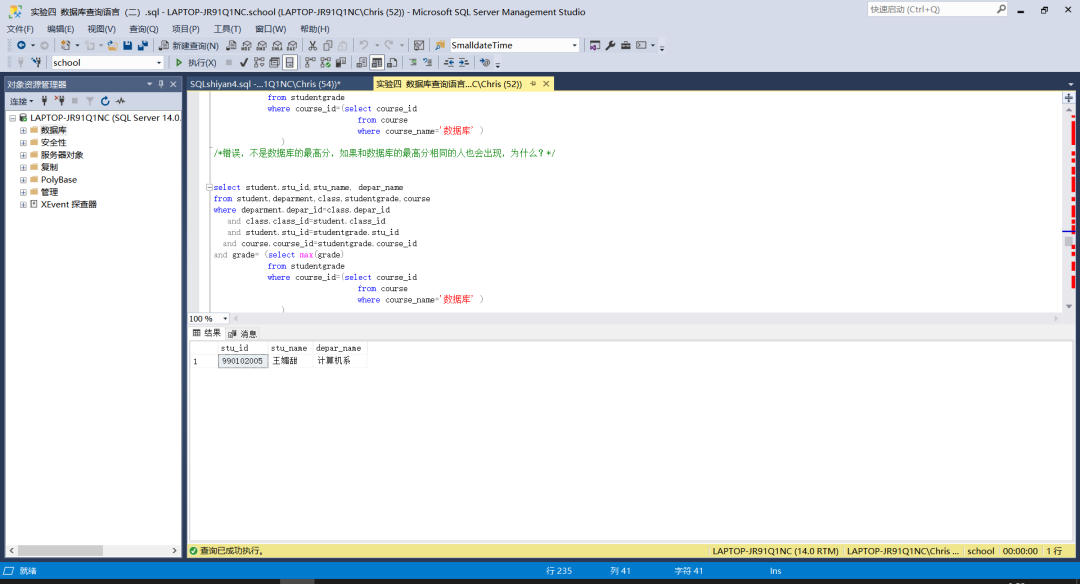Click Display Estimated Execution Plan icon
The image size is (1080, 584).
(259, 63)
